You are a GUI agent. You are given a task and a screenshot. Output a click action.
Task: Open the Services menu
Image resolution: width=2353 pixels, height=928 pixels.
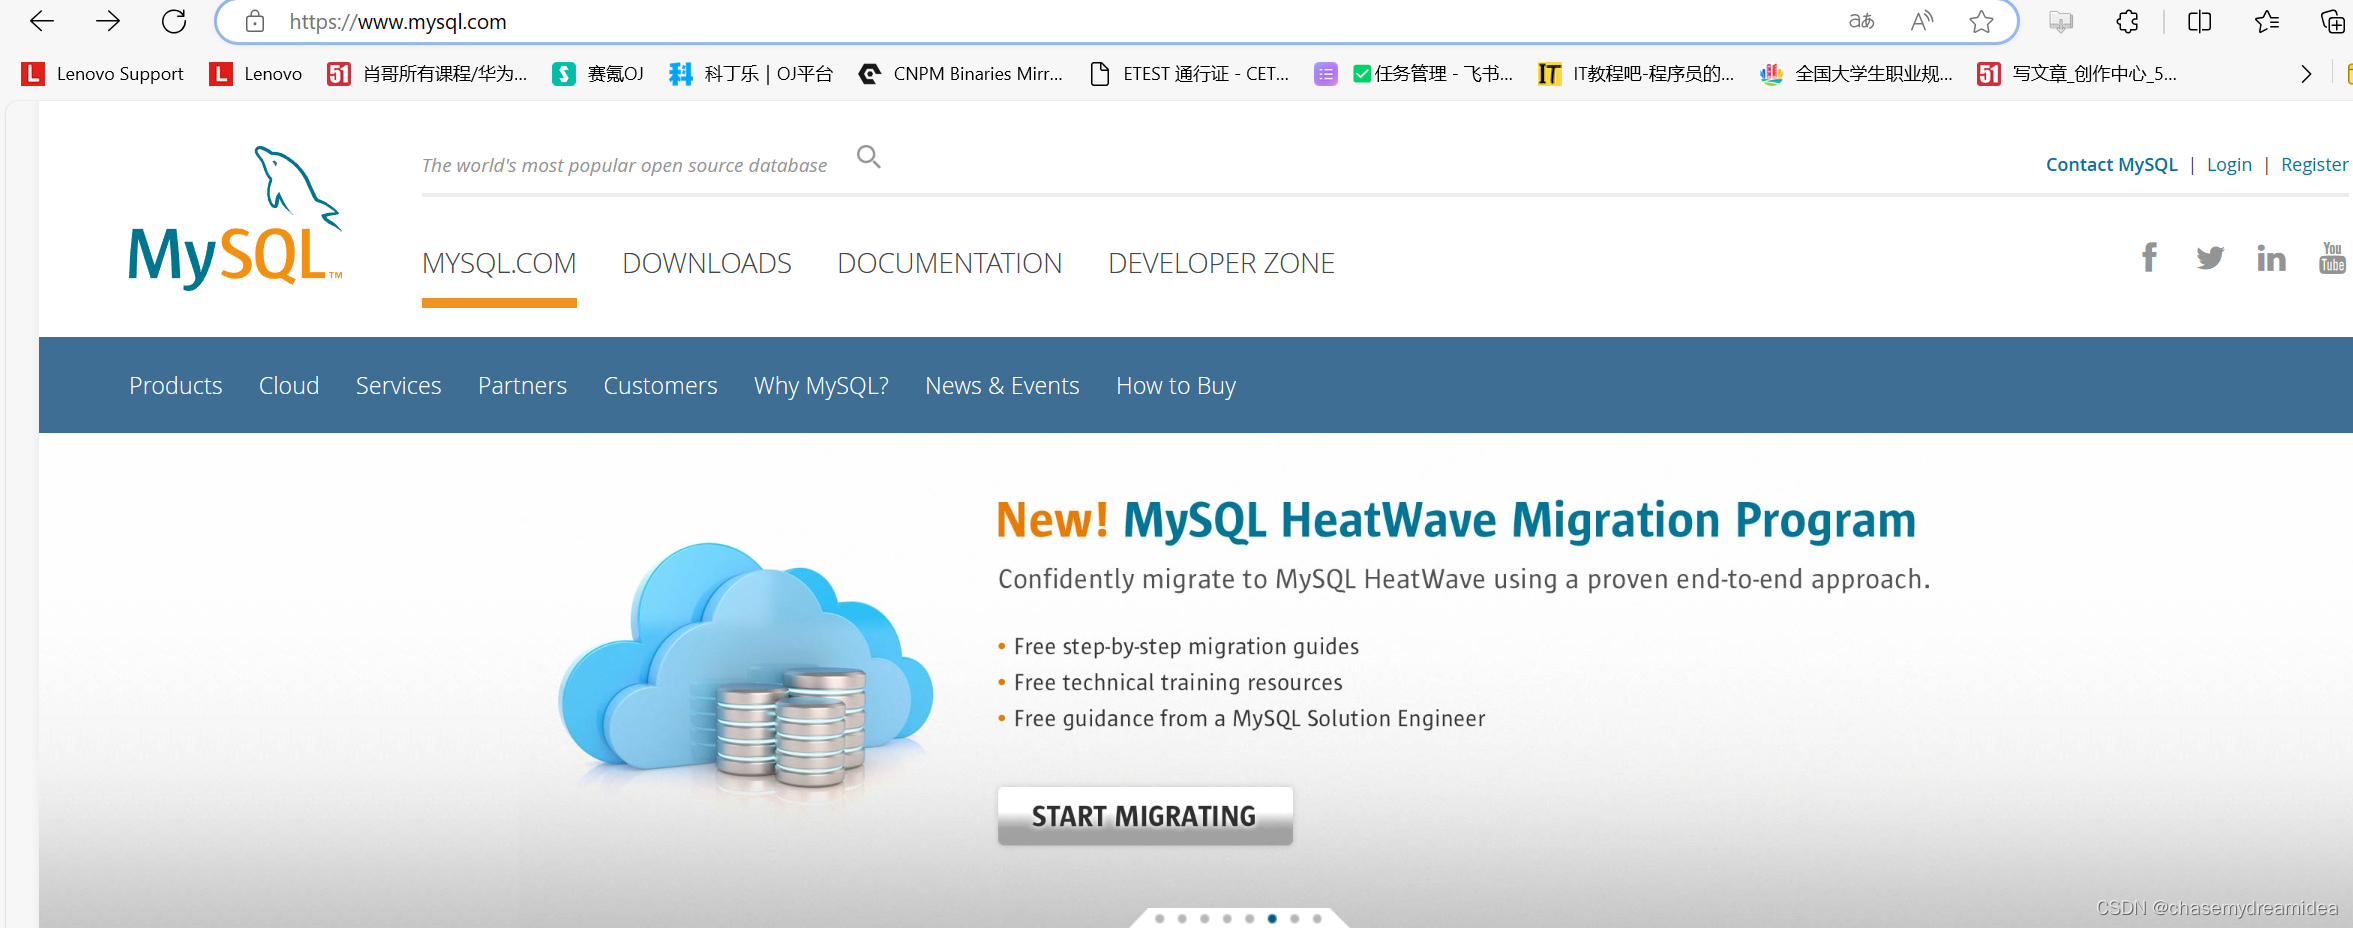[x=398, y=386]
